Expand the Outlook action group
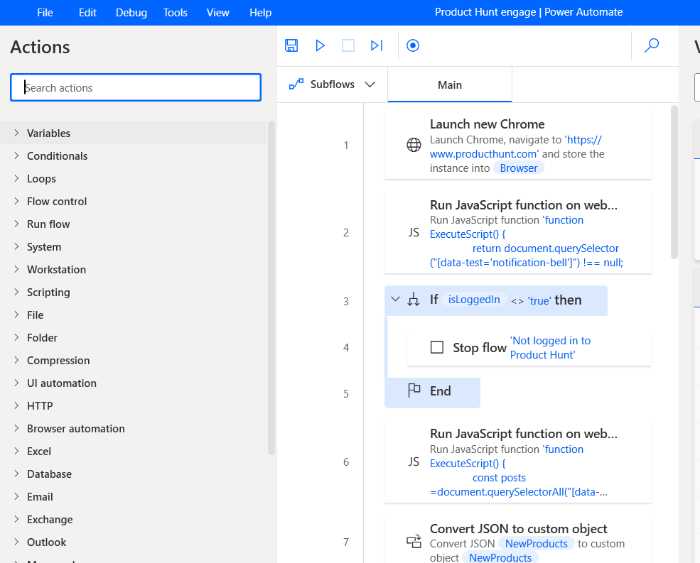The image size is (700, 563). point(17,542)
